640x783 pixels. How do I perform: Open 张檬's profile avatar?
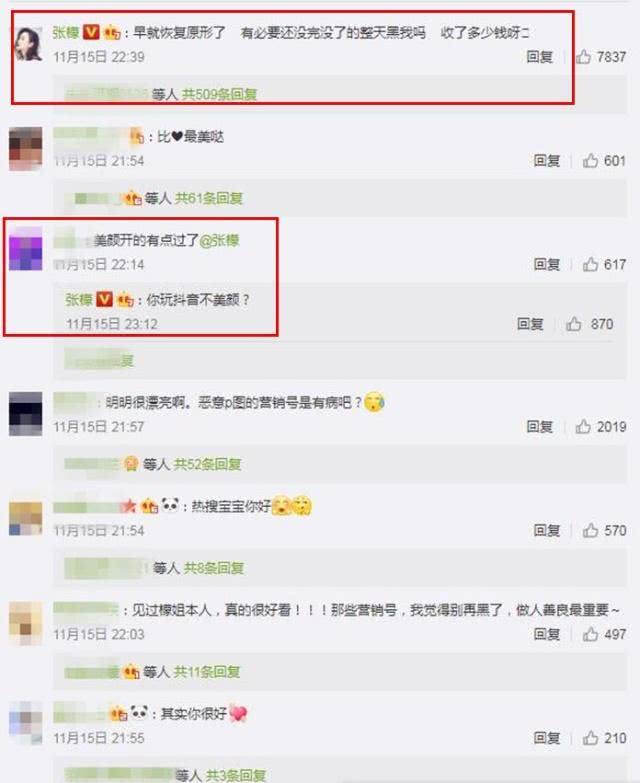point(26,44)
